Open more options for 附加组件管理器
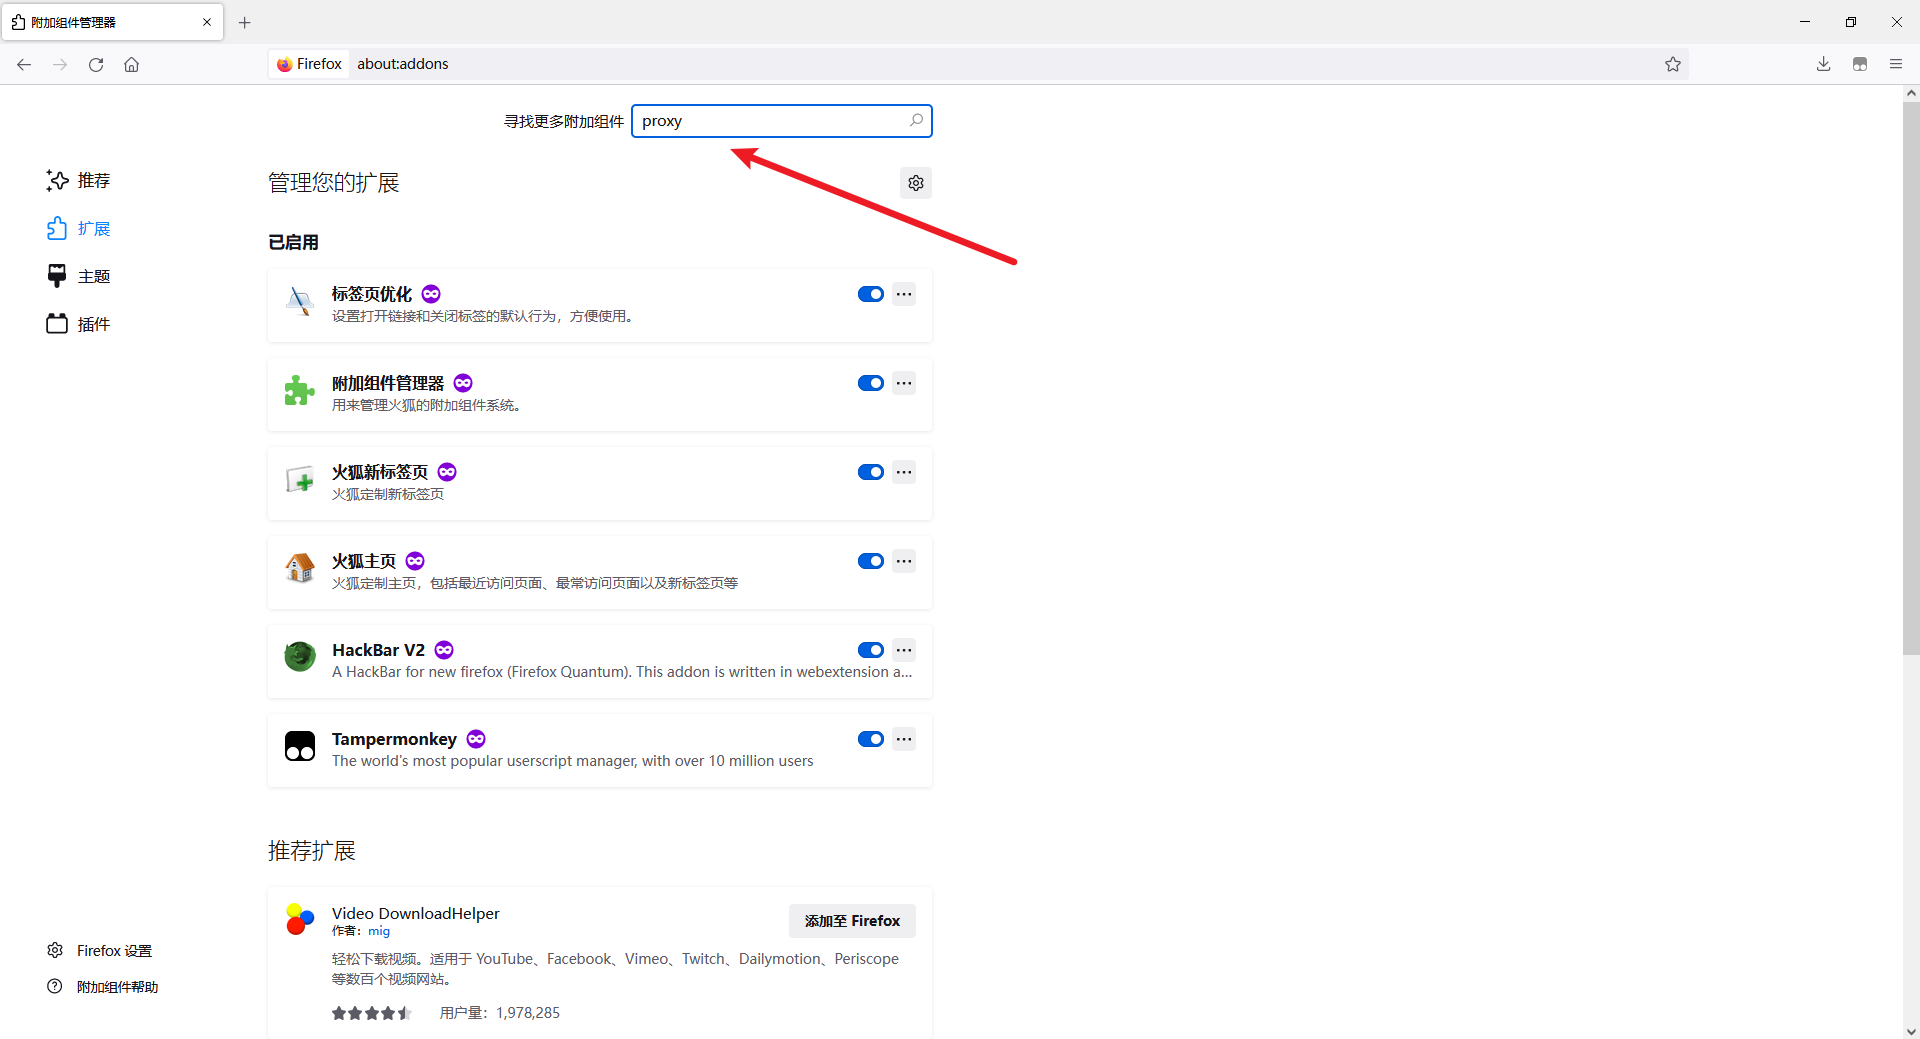This screenshot has width=1920, height=1039. (904, 383)
